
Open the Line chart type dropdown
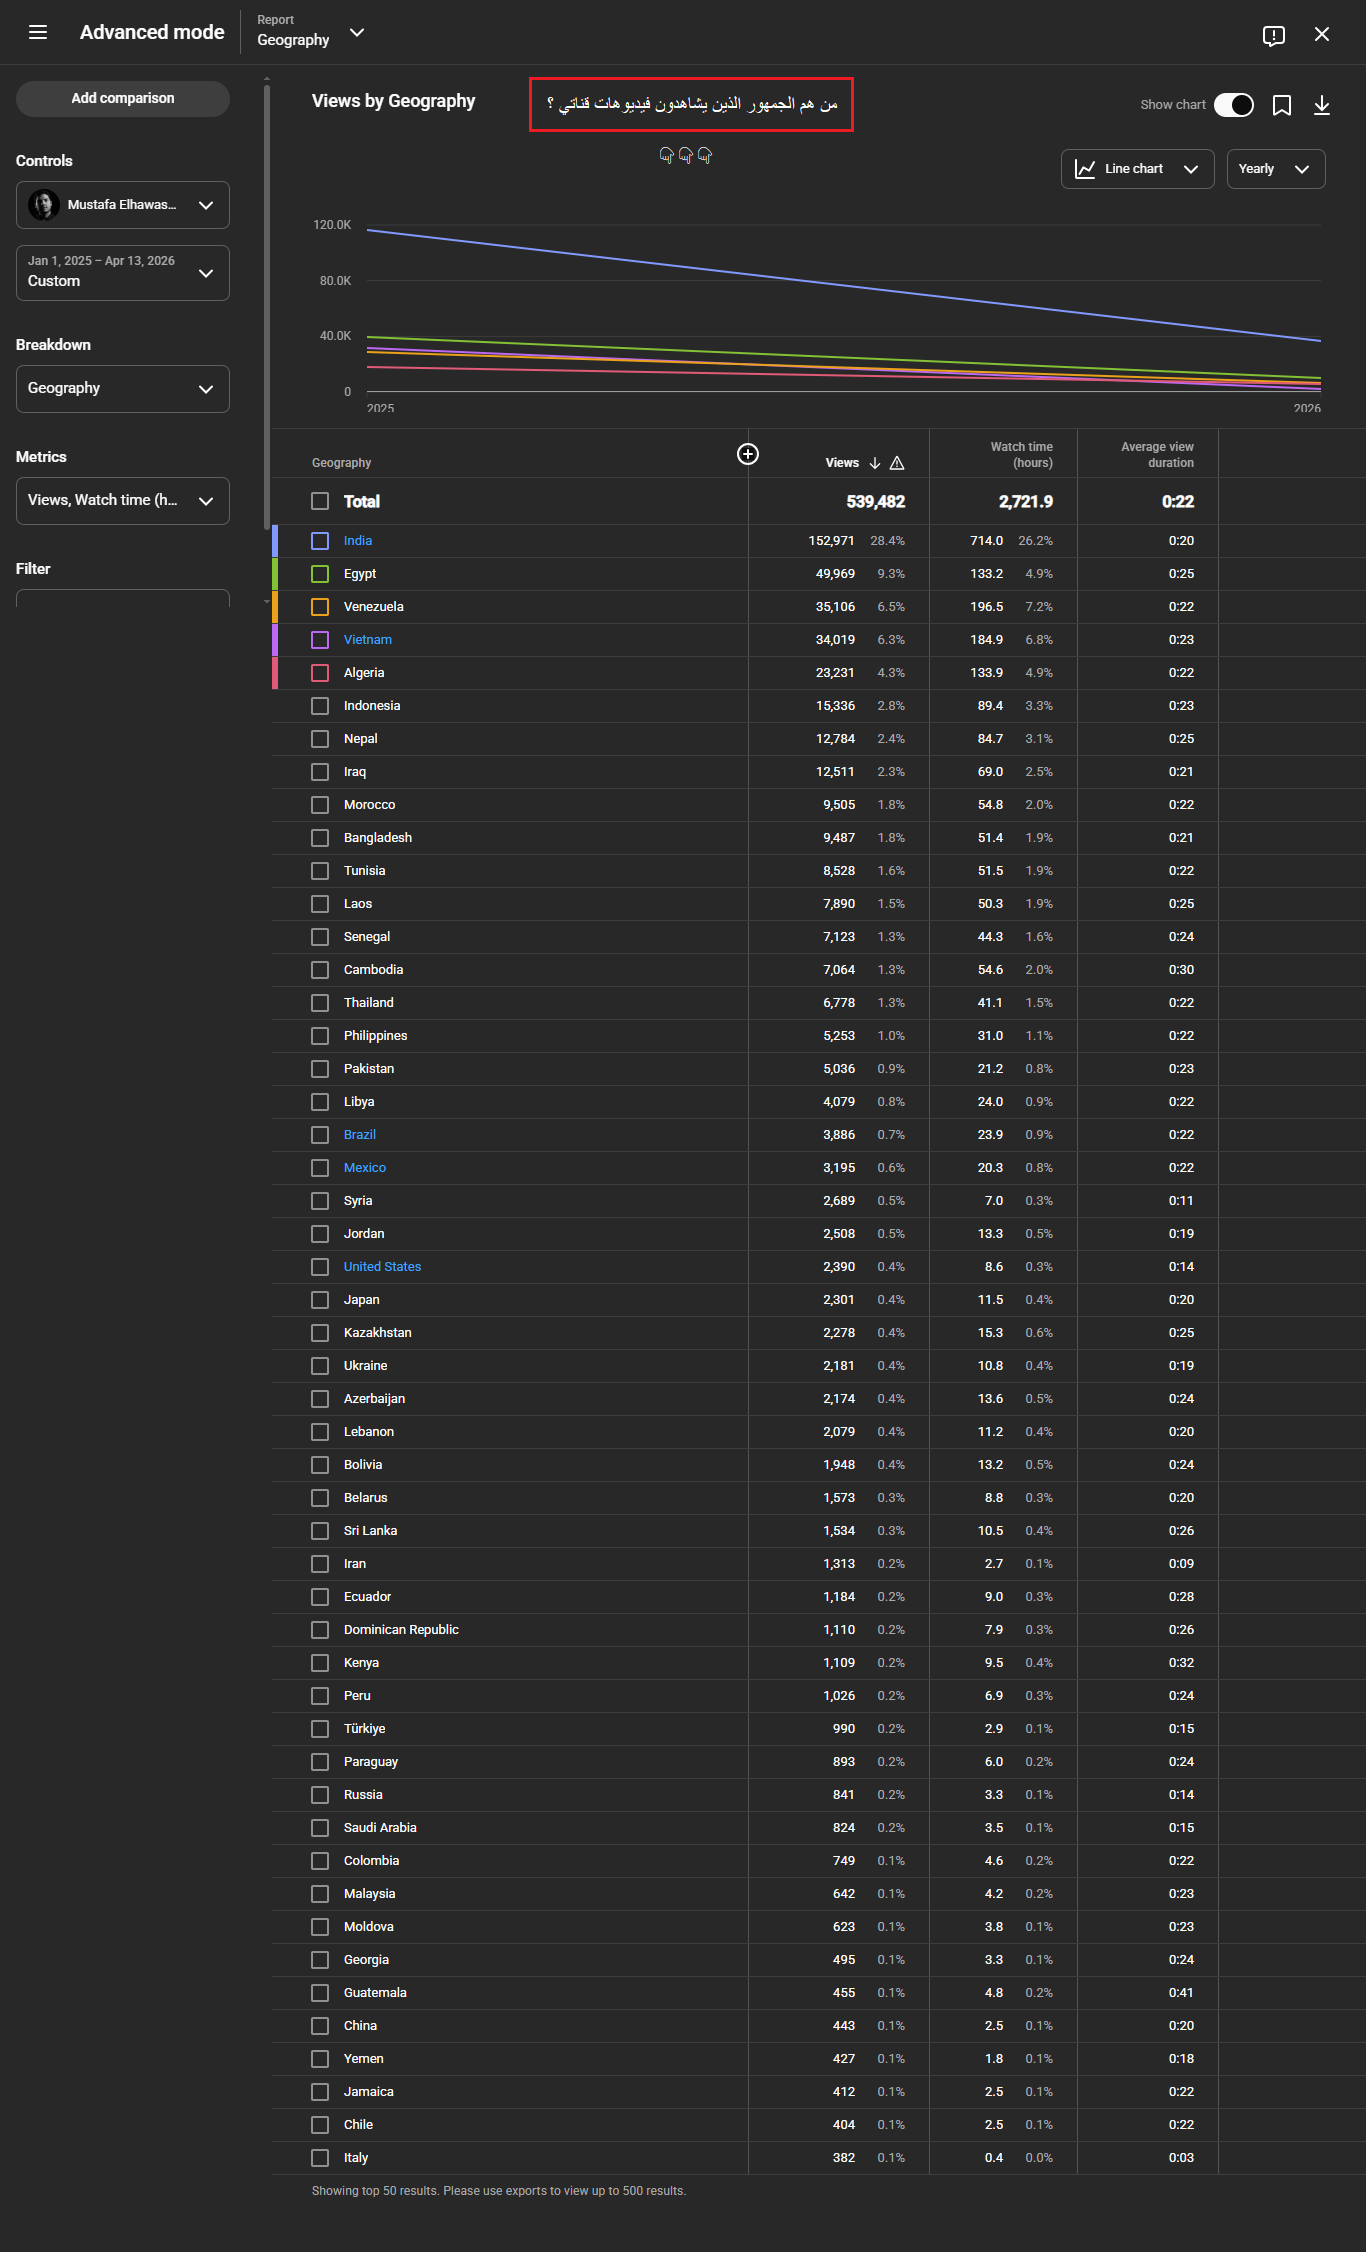click(x=1137, y=169)
